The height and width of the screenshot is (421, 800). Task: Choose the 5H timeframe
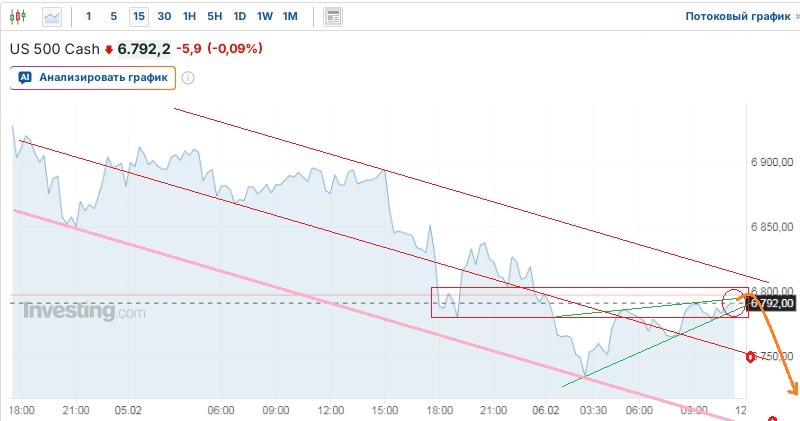click(x=215, y=17)
